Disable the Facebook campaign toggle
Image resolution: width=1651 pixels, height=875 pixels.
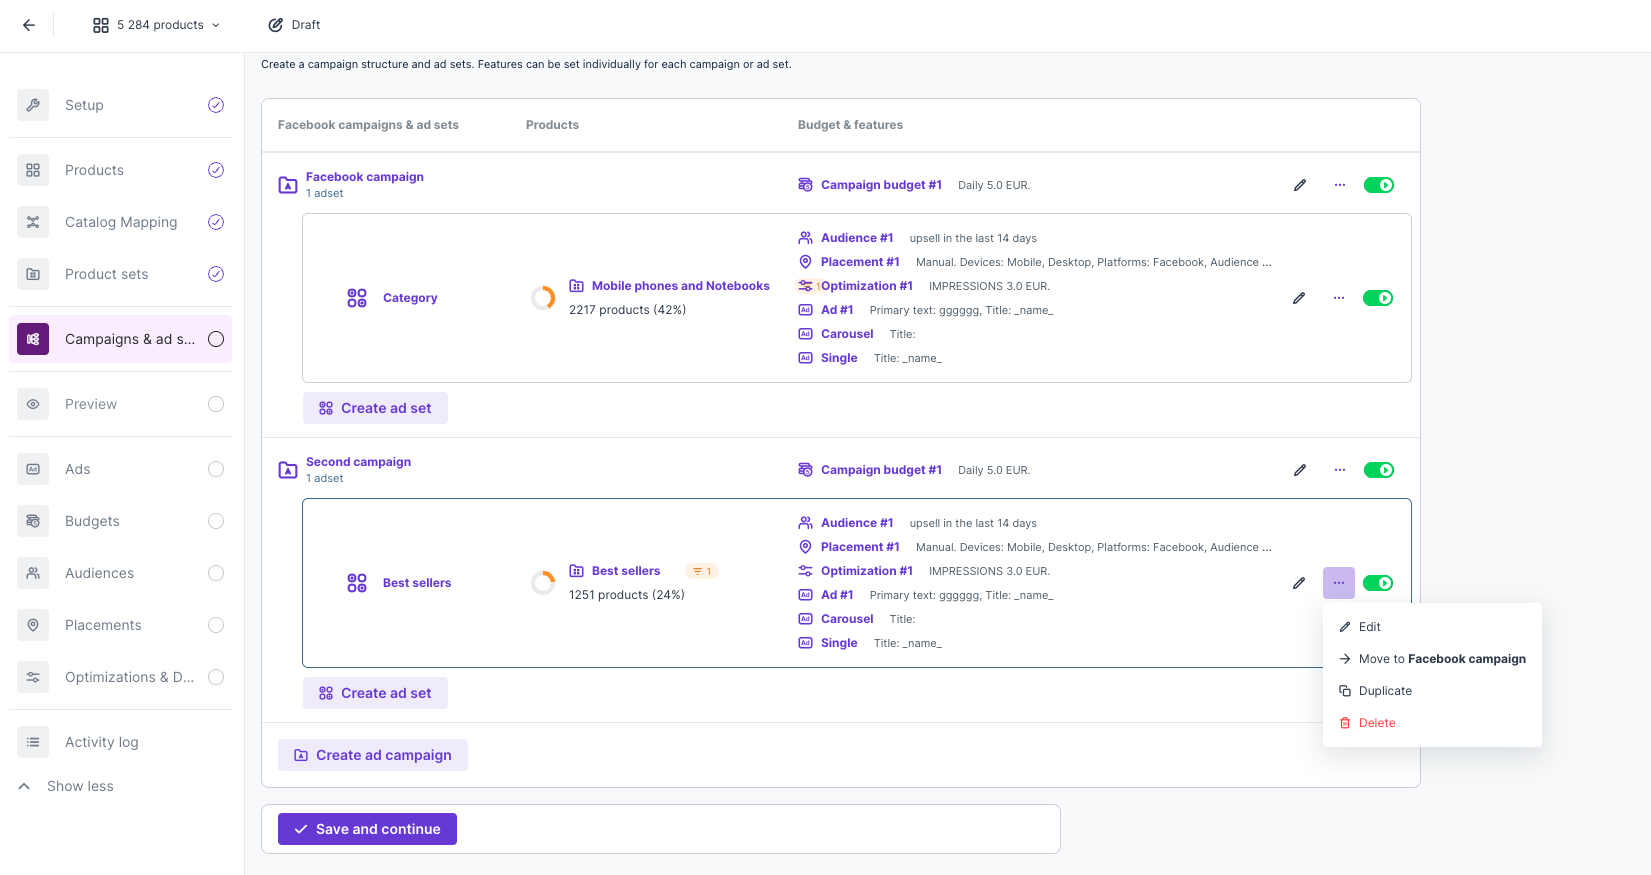(x=1378, y=185)
